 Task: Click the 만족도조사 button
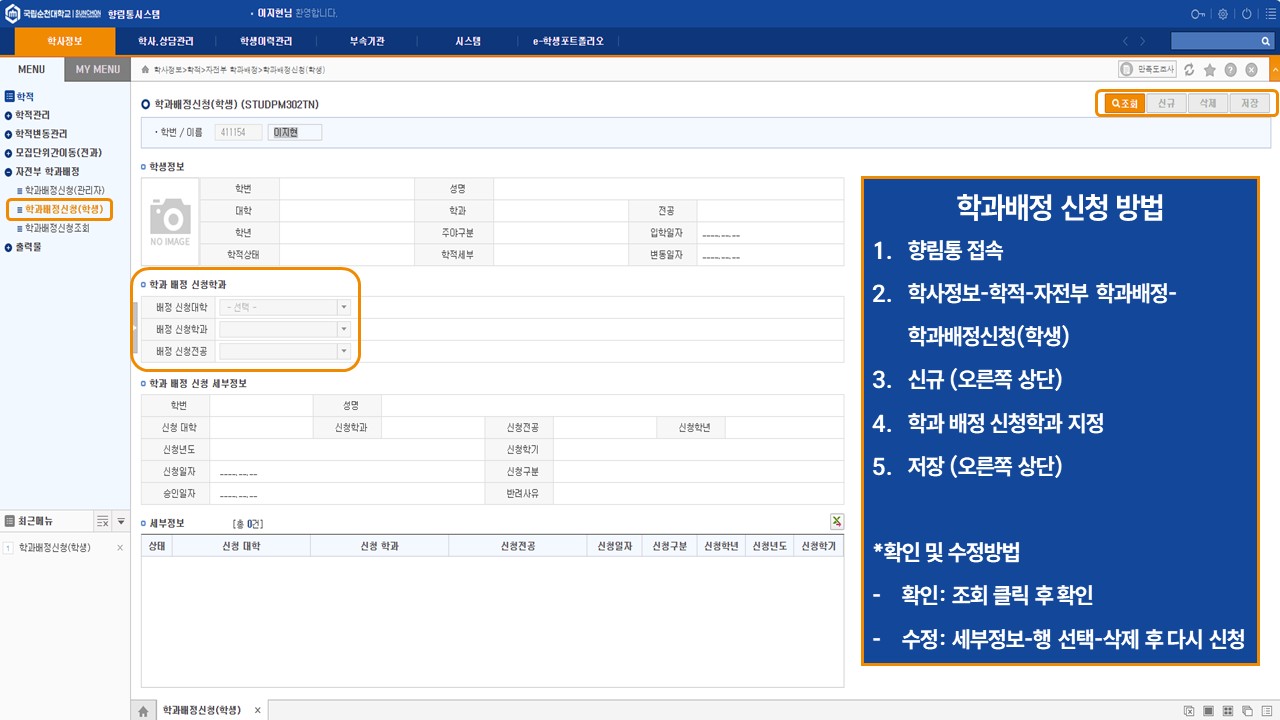tap(1146, 70)
